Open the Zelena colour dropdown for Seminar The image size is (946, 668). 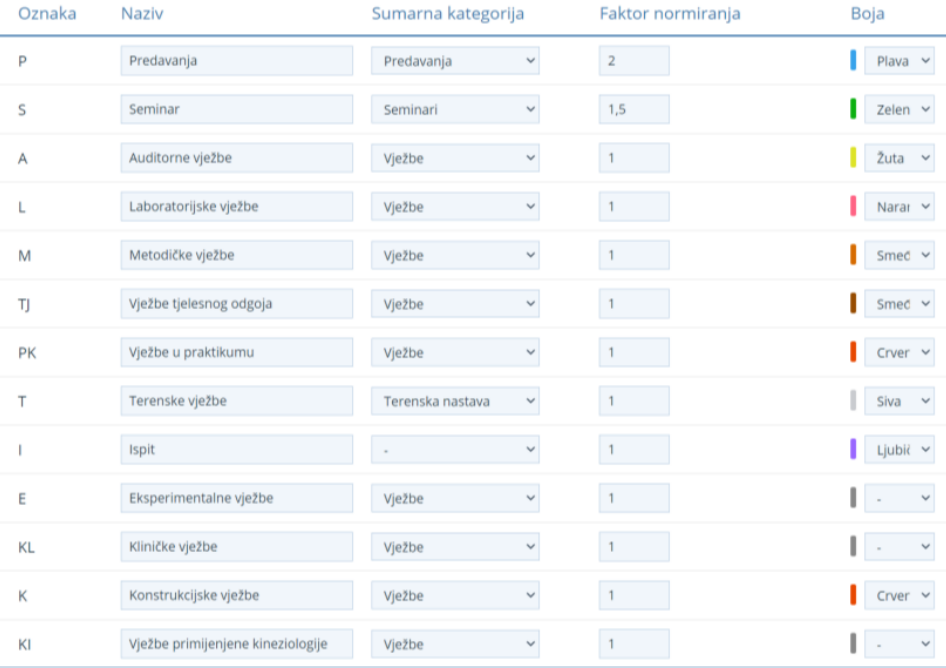899,109
